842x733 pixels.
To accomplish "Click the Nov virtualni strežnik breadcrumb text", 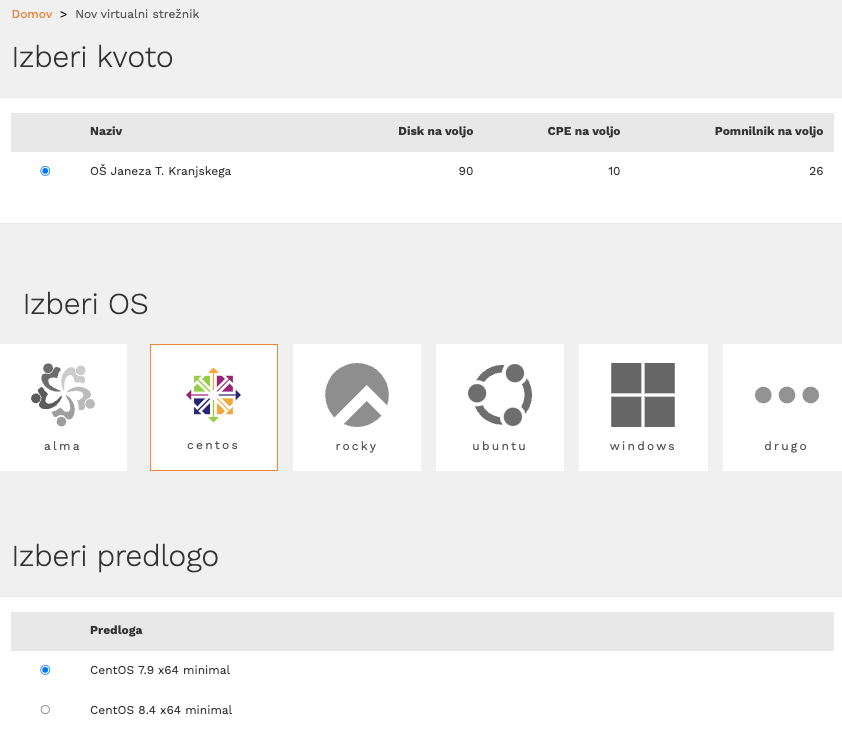I will 137,14.
